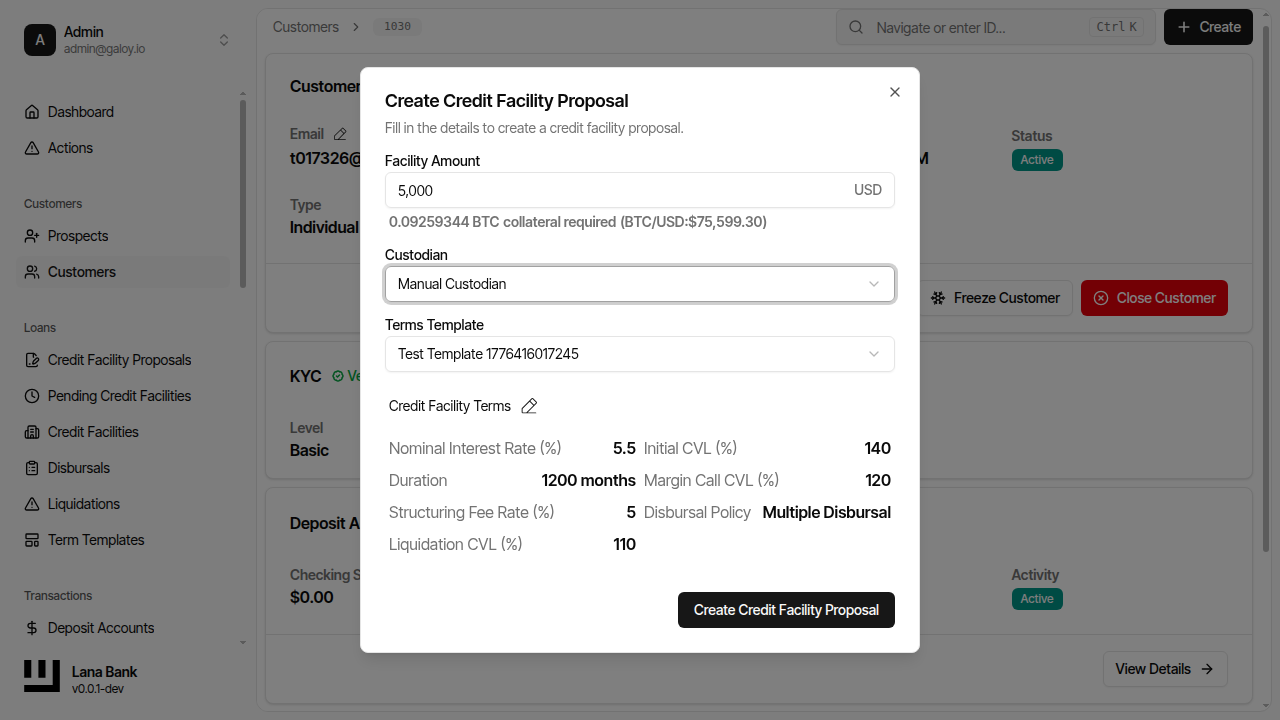Select Disbursals under Loans

(76, 467)
